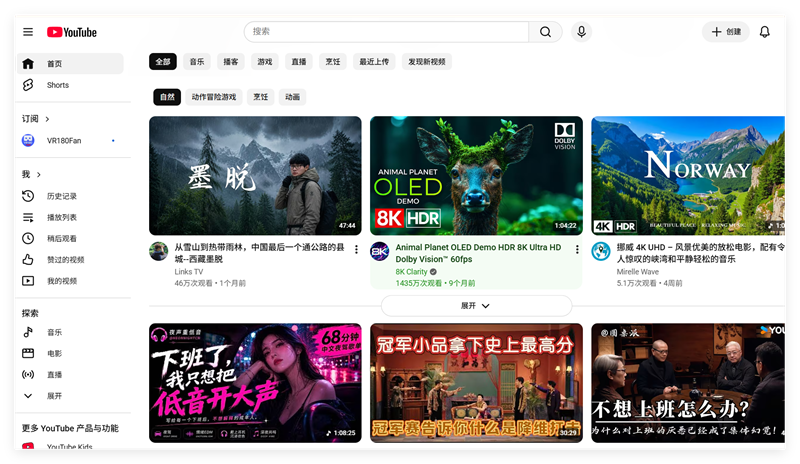Open the 8K Clarity channel link
This screenshot has width=800, height=464.
point(411,272)
